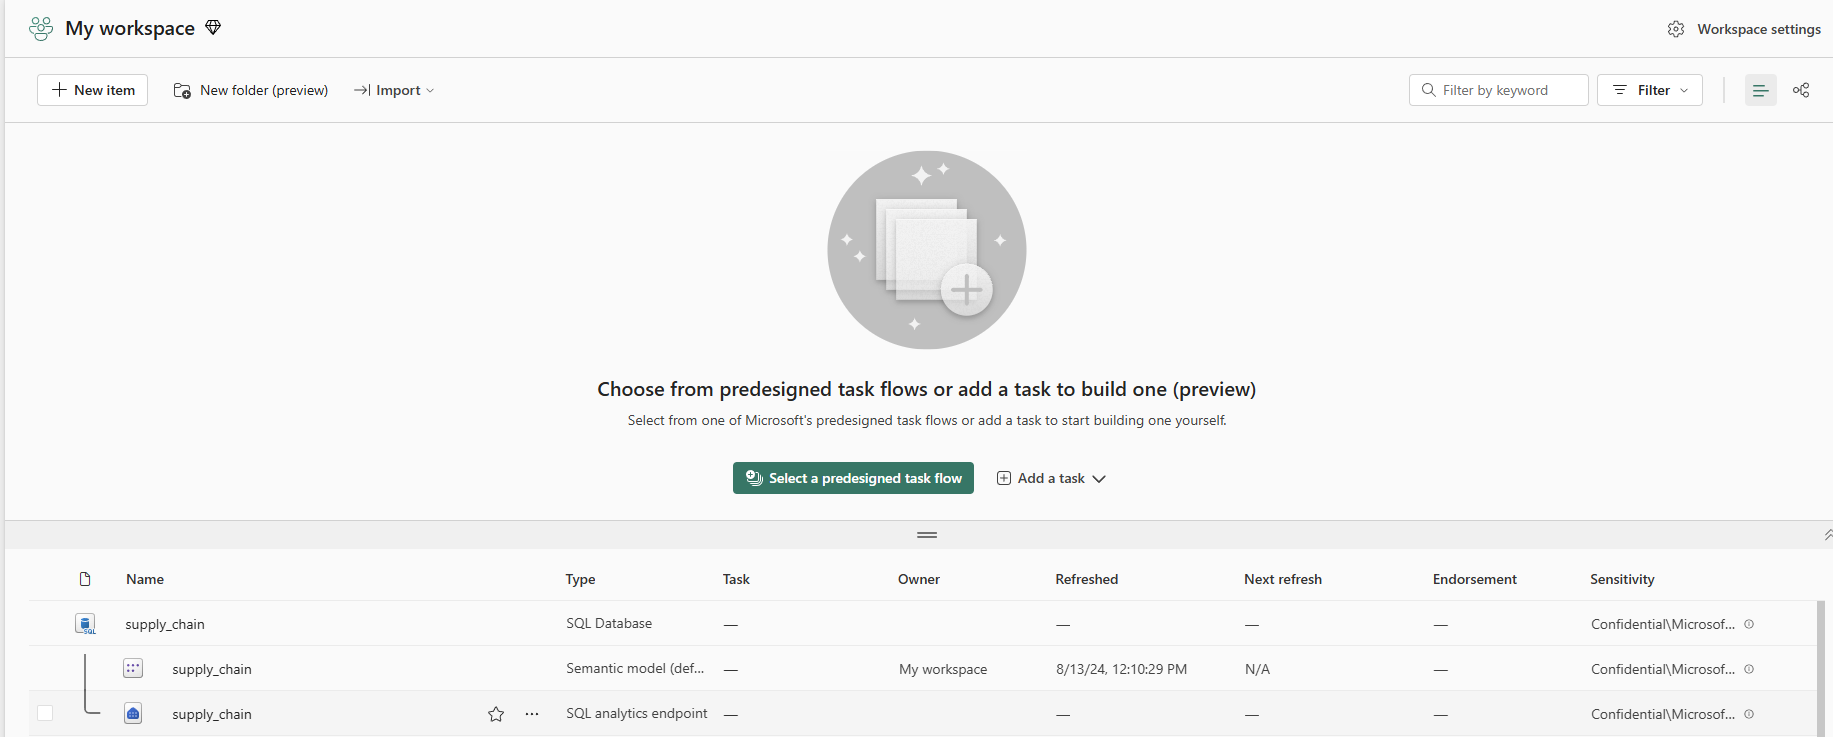Click the supply_chain SQL Database icon
This screenshot has height=737, width=1833.
coord(86,624)
